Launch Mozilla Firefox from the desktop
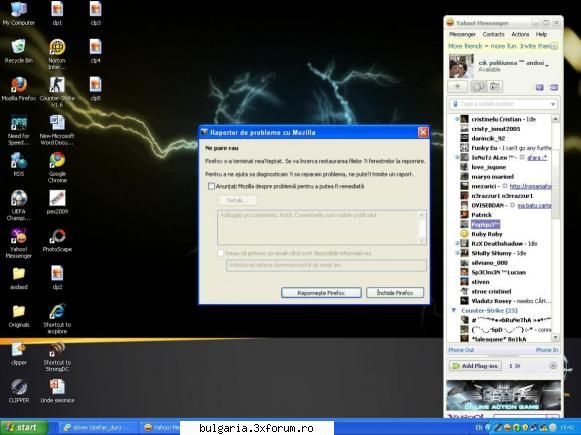Viewport: 581px width, 435px height. pyautogui.click(x=19, y=89)
